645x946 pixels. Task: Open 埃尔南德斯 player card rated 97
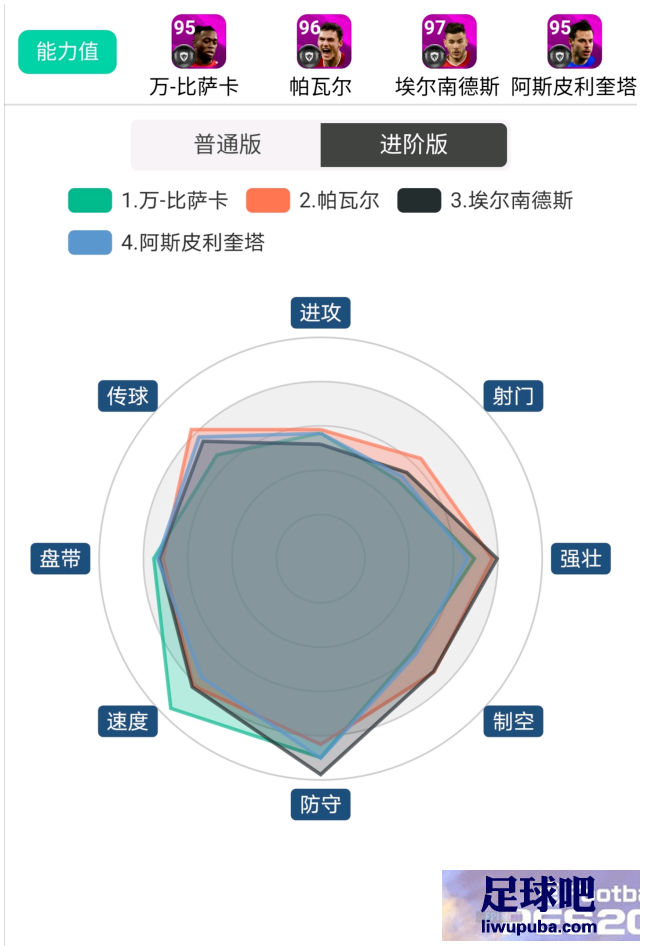(450, 42)
